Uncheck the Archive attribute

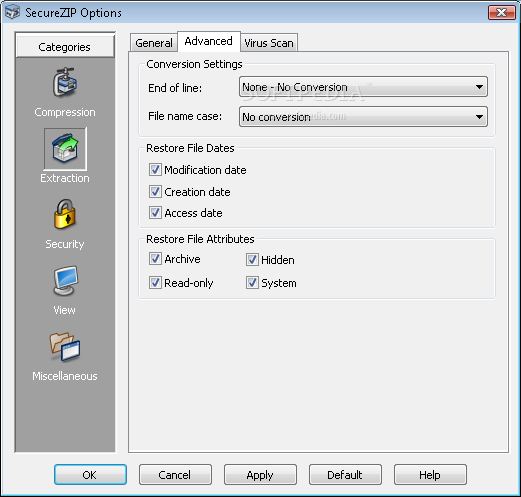(x=155, y=259)
